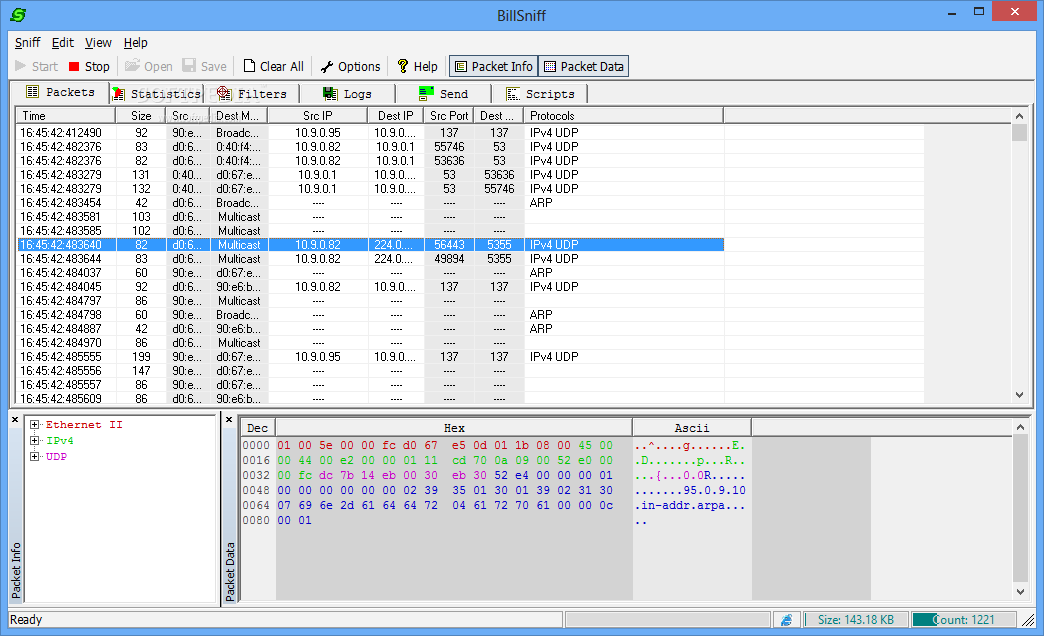Click the Size: 143.18 KB status field

[x=856, y=619]
